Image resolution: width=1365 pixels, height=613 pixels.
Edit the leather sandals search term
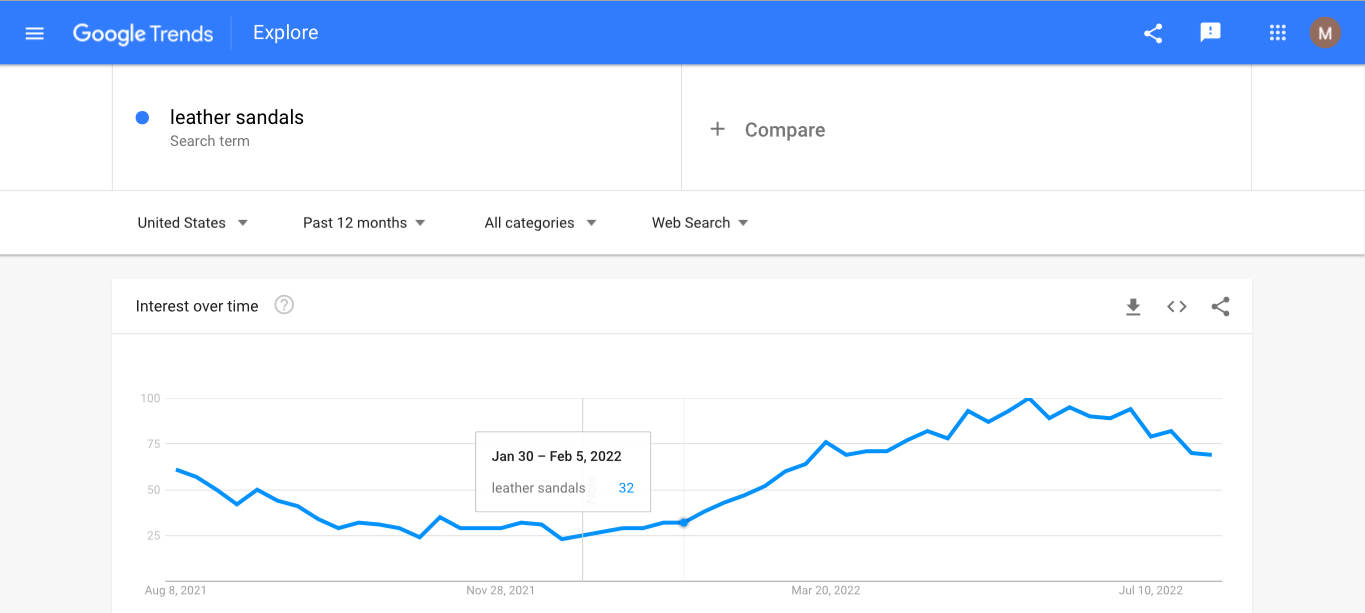(237, 118)
